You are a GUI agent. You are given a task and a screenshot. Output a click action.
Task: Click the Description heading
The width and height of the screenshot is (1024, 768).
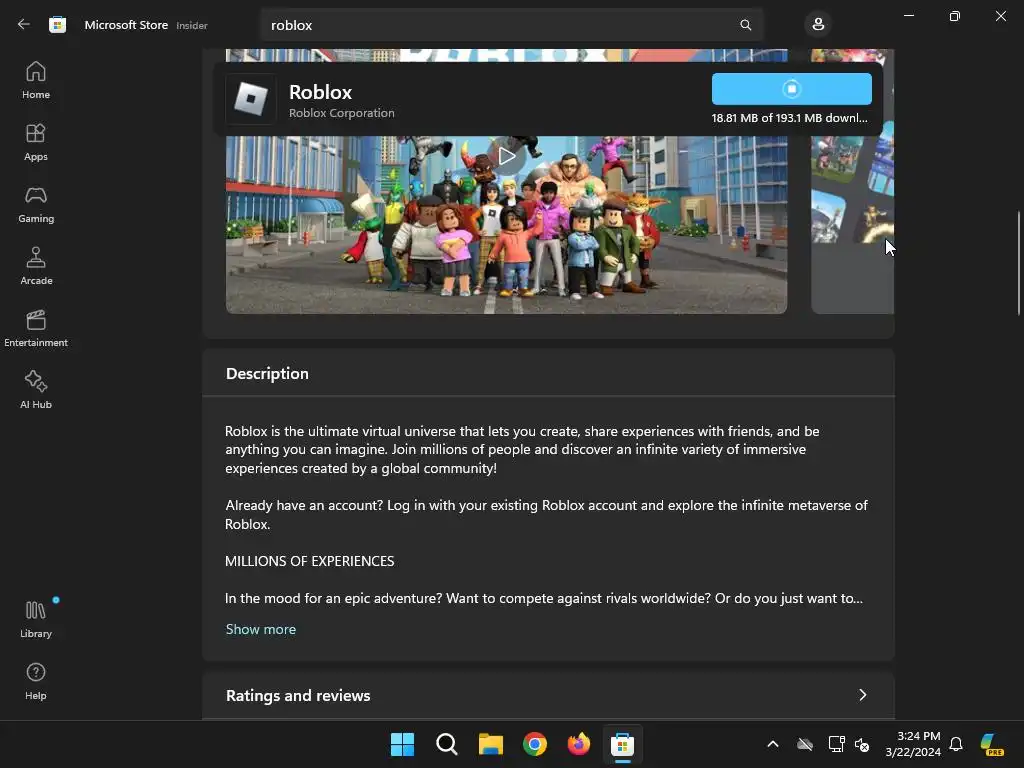pyautogui.click(x=267, y=374)
